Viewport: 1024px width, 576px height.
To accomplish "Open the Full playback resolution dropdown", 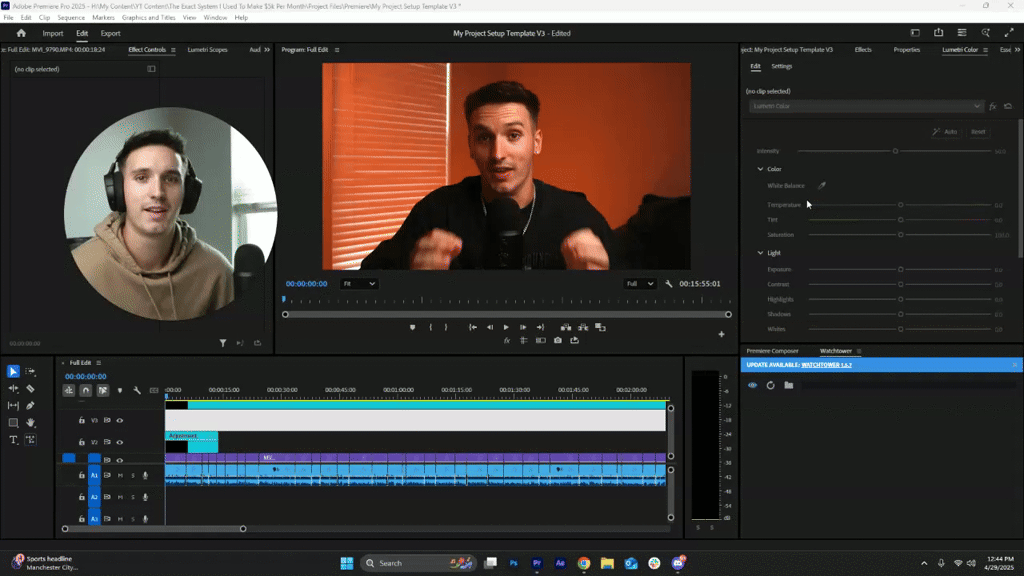I will pyautogui.click(x=640, y=283).
